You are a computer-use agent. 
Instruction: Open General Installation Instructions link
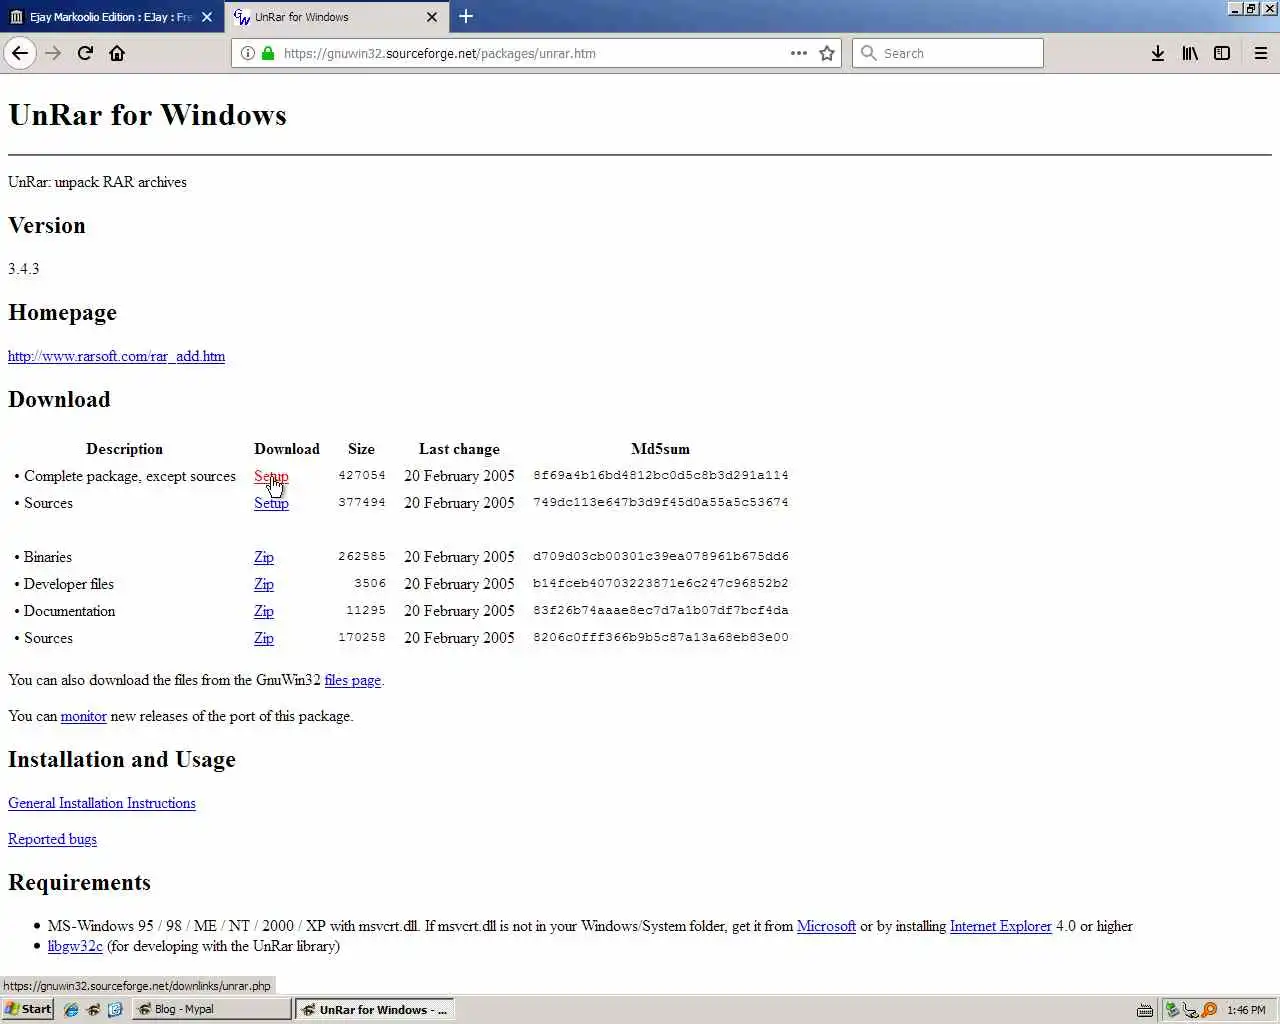click(102, 803)
